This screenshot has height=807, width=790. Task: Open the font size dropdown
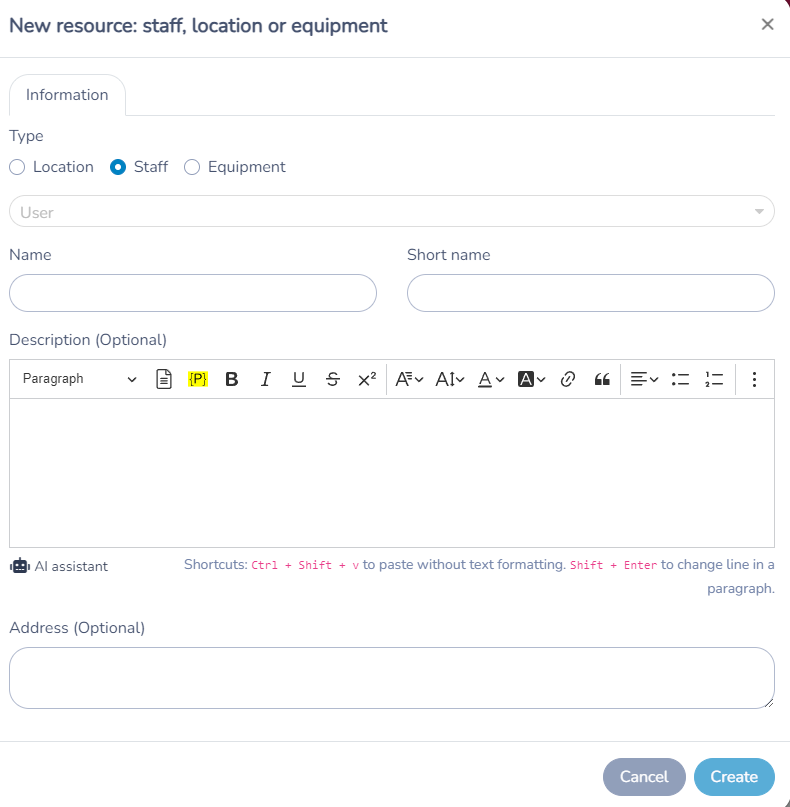point(450,379)
